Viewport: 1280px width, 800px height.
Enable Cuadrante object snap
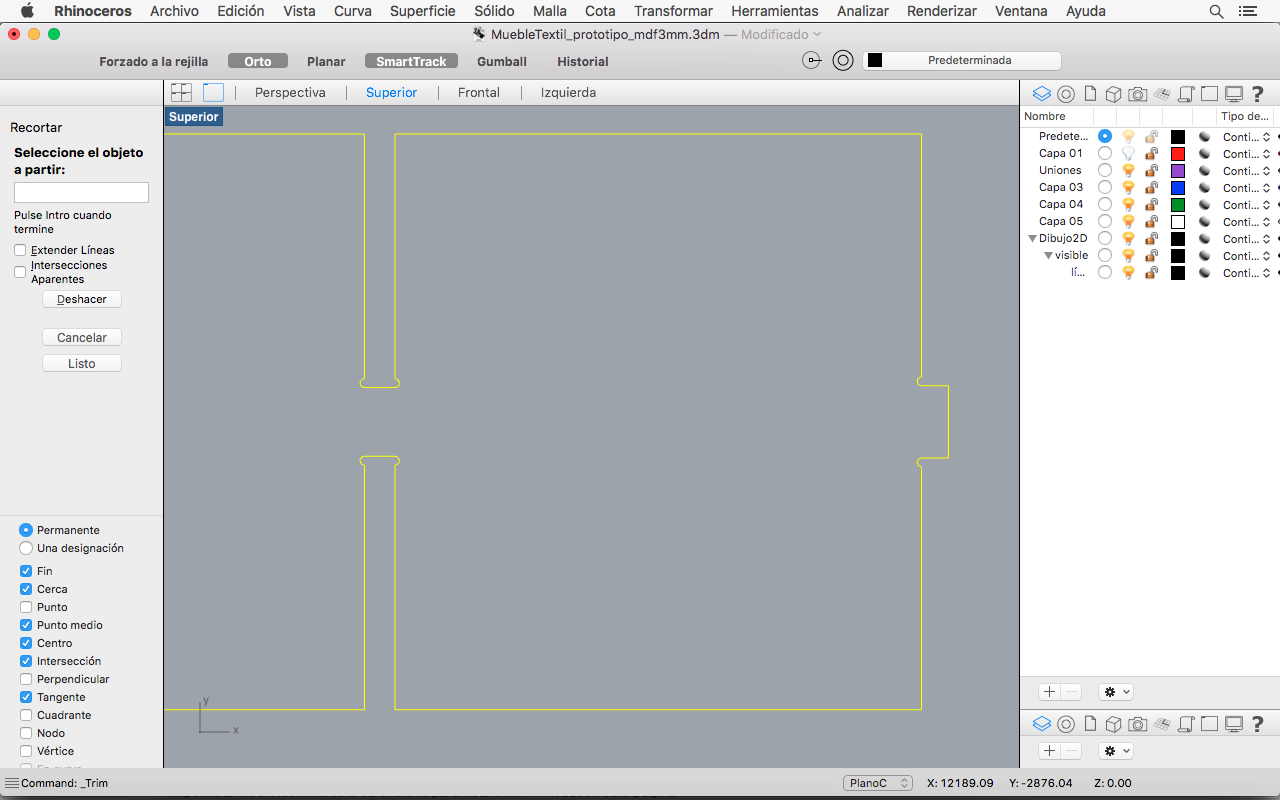coord(26,715)
